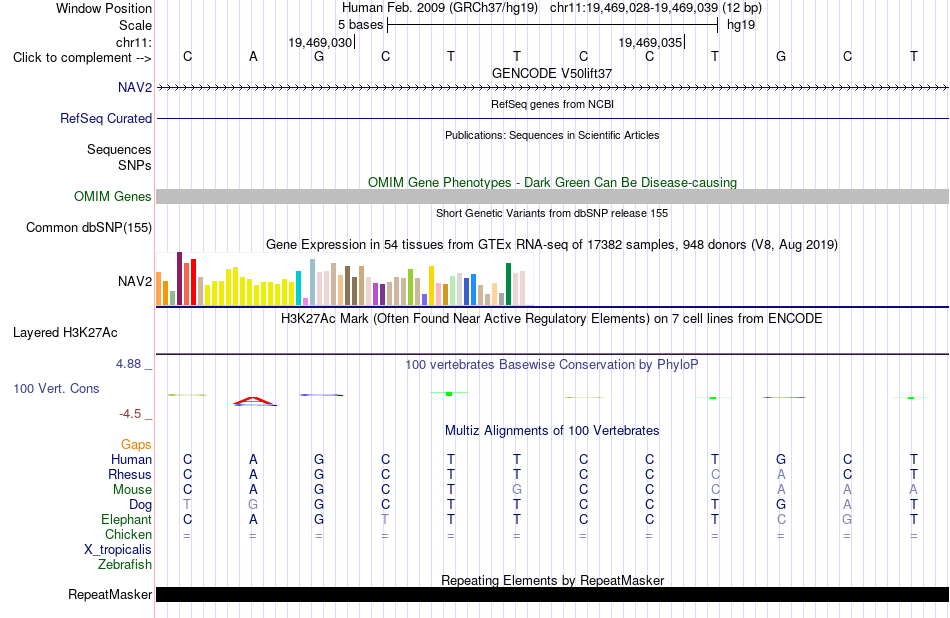Click the red PhyloP peak below base A
The height and width of the screenshot is (618, 950).
click(254, 400)
